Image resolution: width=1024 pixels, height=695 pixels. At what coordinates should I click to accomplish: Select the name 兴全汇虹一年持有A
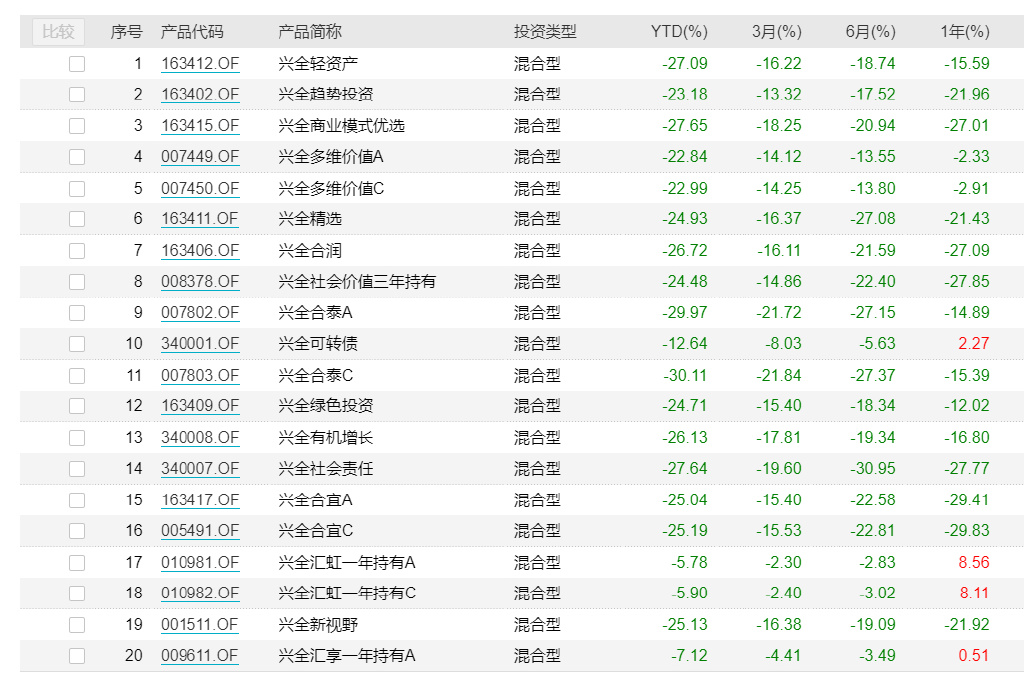[347, 562]
